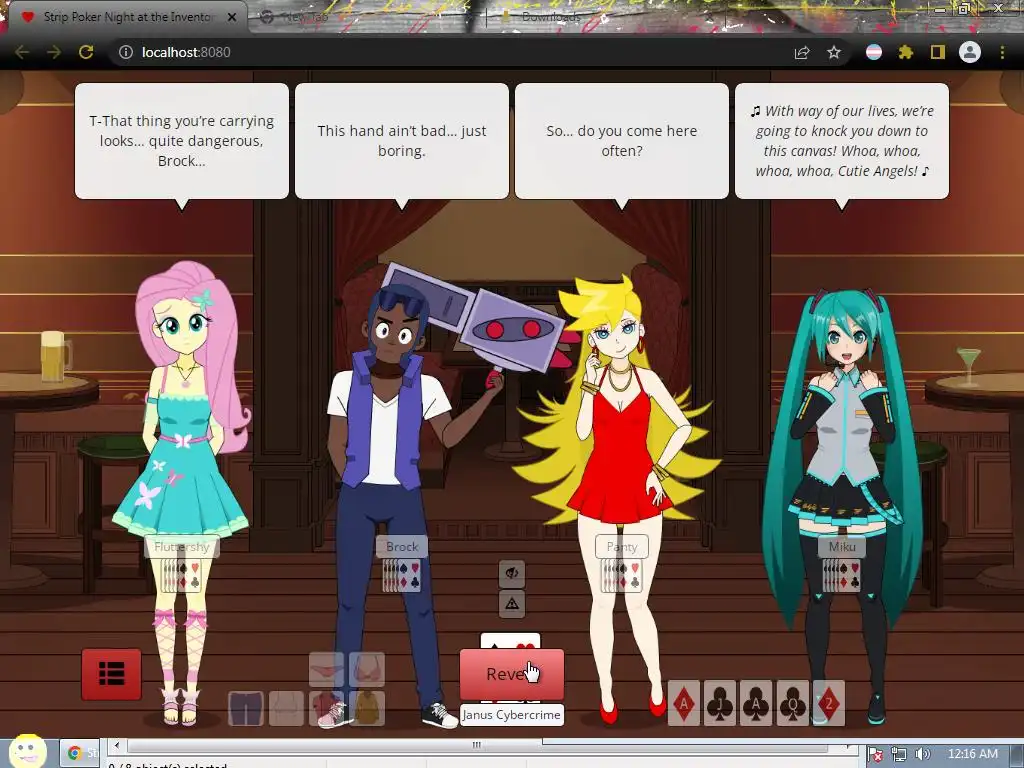Reload the localhost page
The image size is (1024, 768).
pos(86,52)
